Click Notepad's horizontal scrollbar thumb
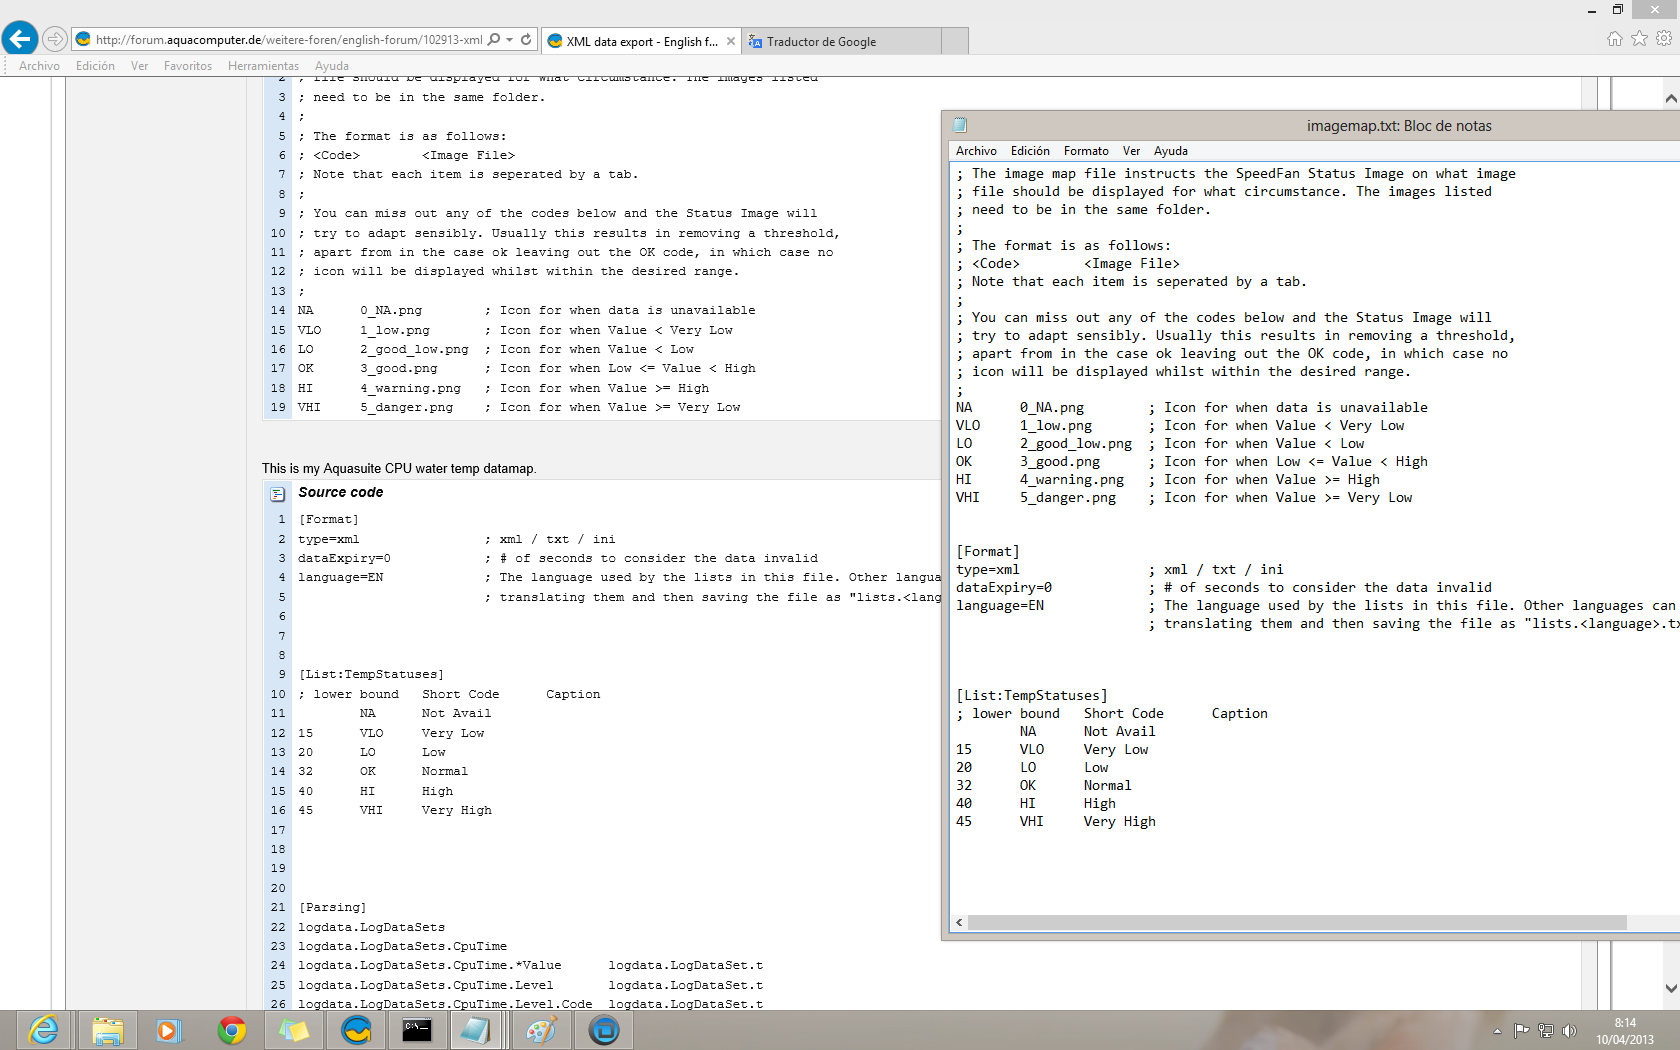This screenshot has height=1050, width=1680. [1296, 922]
